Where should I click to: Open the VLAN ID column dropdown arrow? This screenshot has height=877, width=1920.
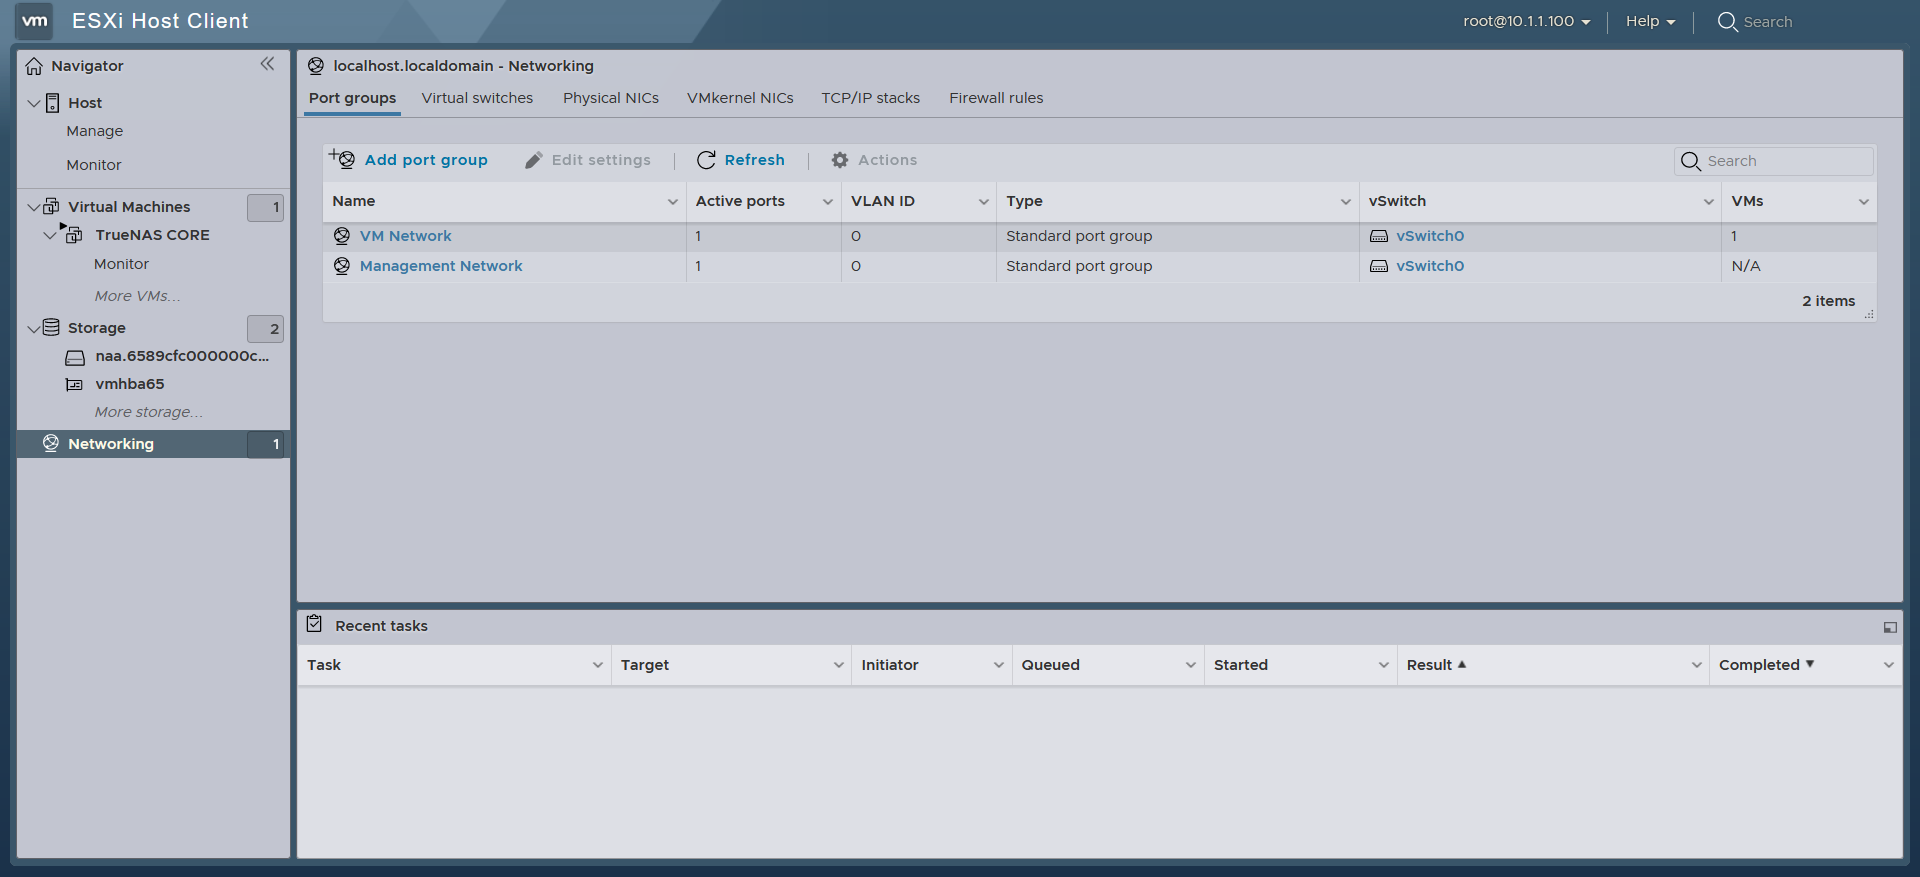click(x=984, y=202)
